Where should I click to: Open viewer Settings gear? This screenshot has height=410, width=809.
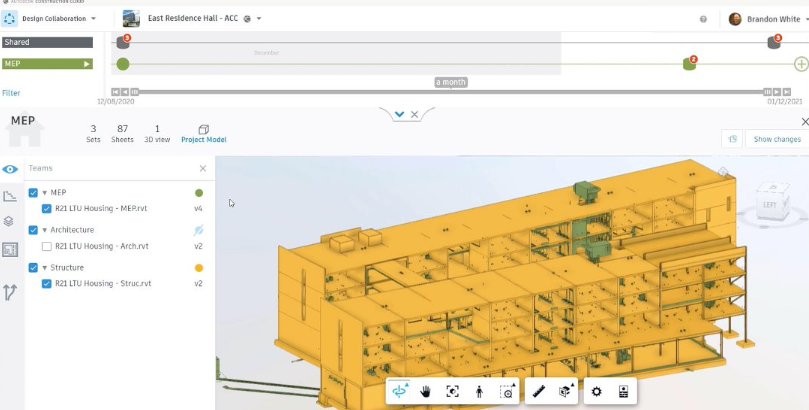click(596, 391)
